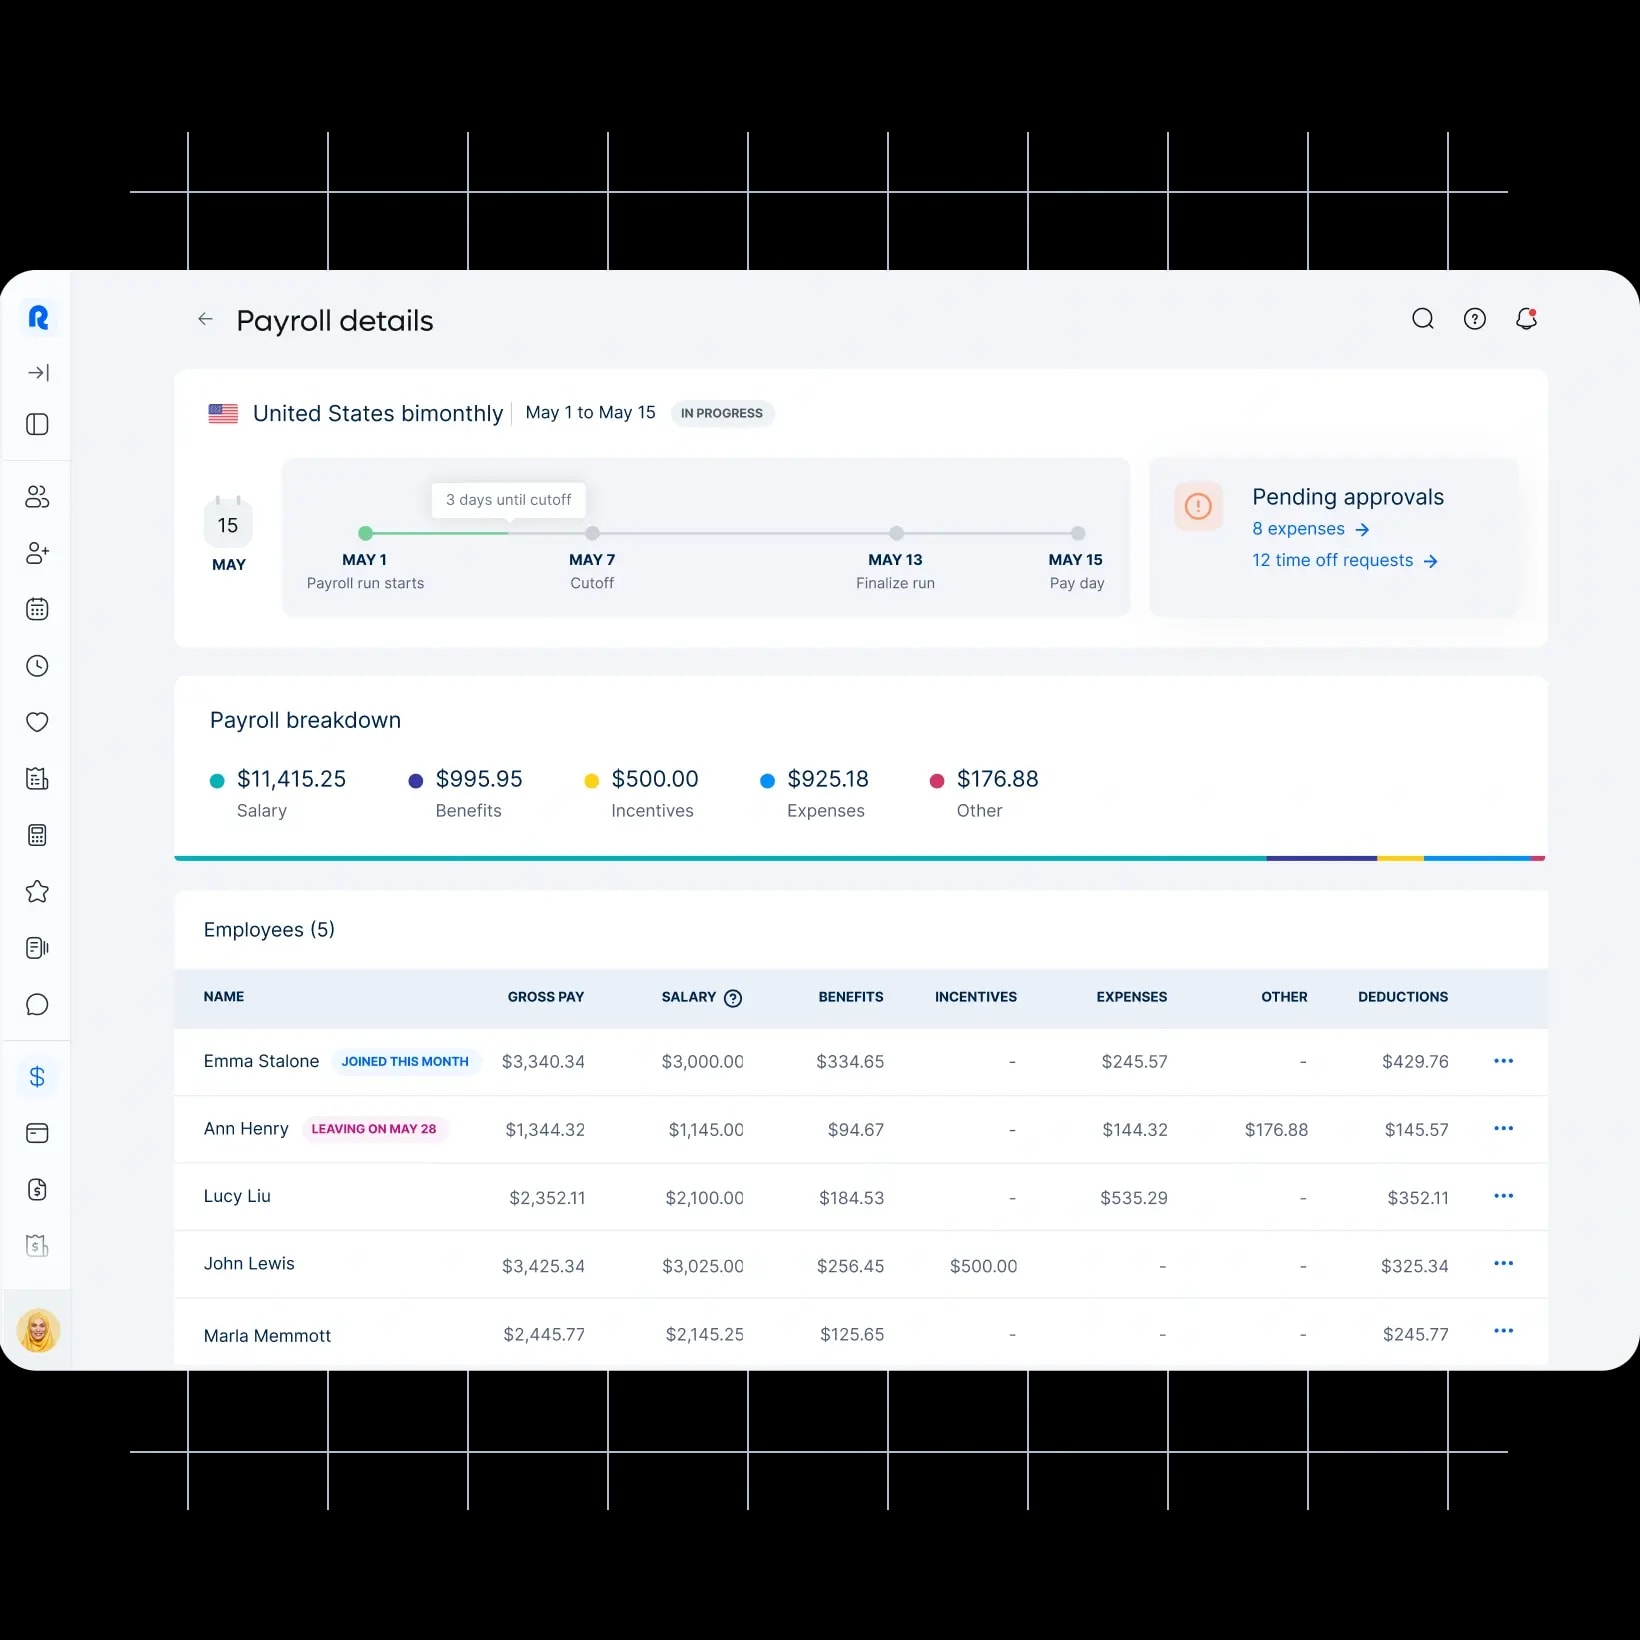The width and height of the screenshot is (1640, 1640).
Task: Click the 3 days until cutoff tooltip
Action: [509, 500]
